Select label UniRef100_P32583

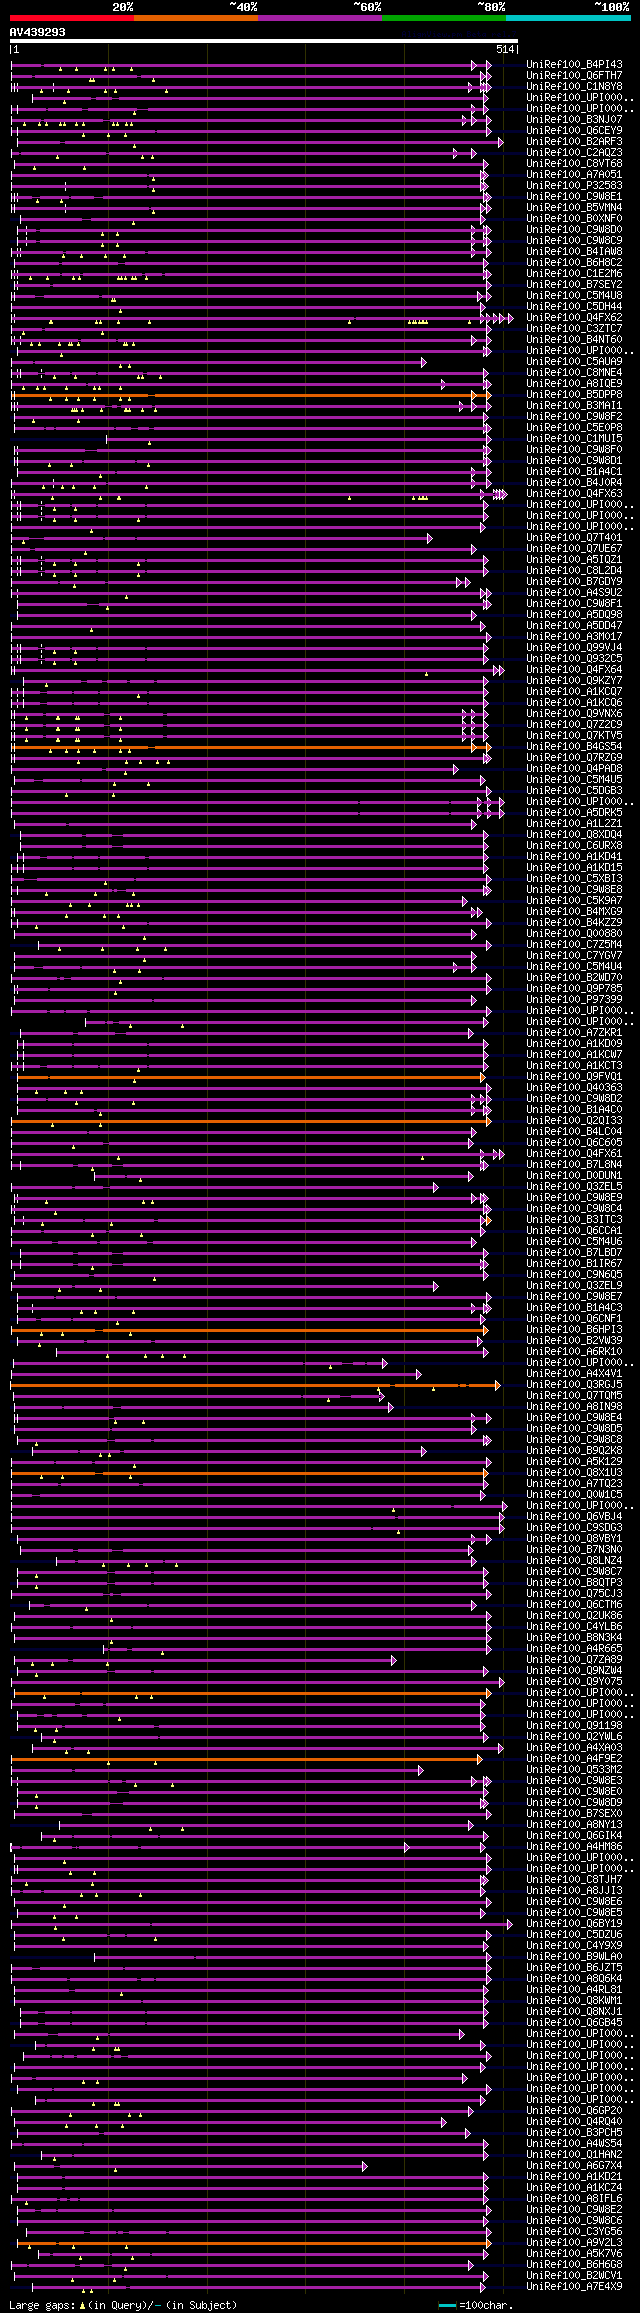click(x=574, y=185)
